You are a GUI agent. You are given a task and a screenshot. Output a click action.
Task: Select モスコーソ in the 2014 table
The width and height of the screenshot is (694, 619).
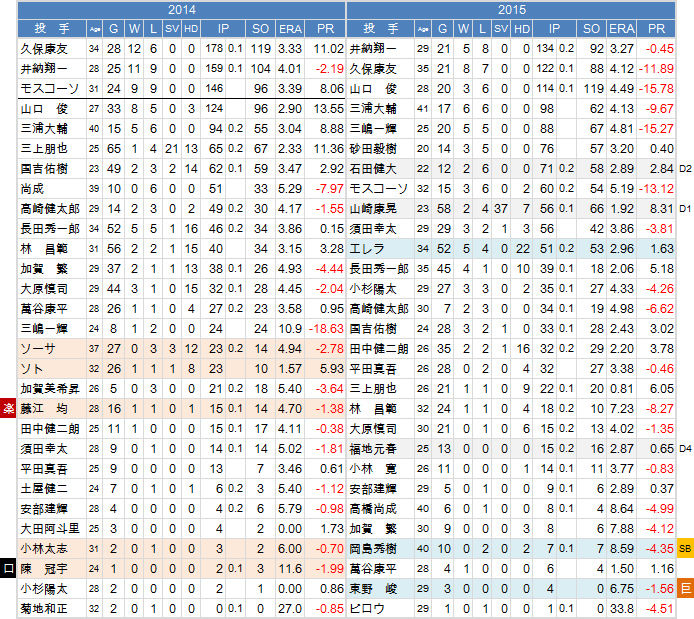pos(49,88)
